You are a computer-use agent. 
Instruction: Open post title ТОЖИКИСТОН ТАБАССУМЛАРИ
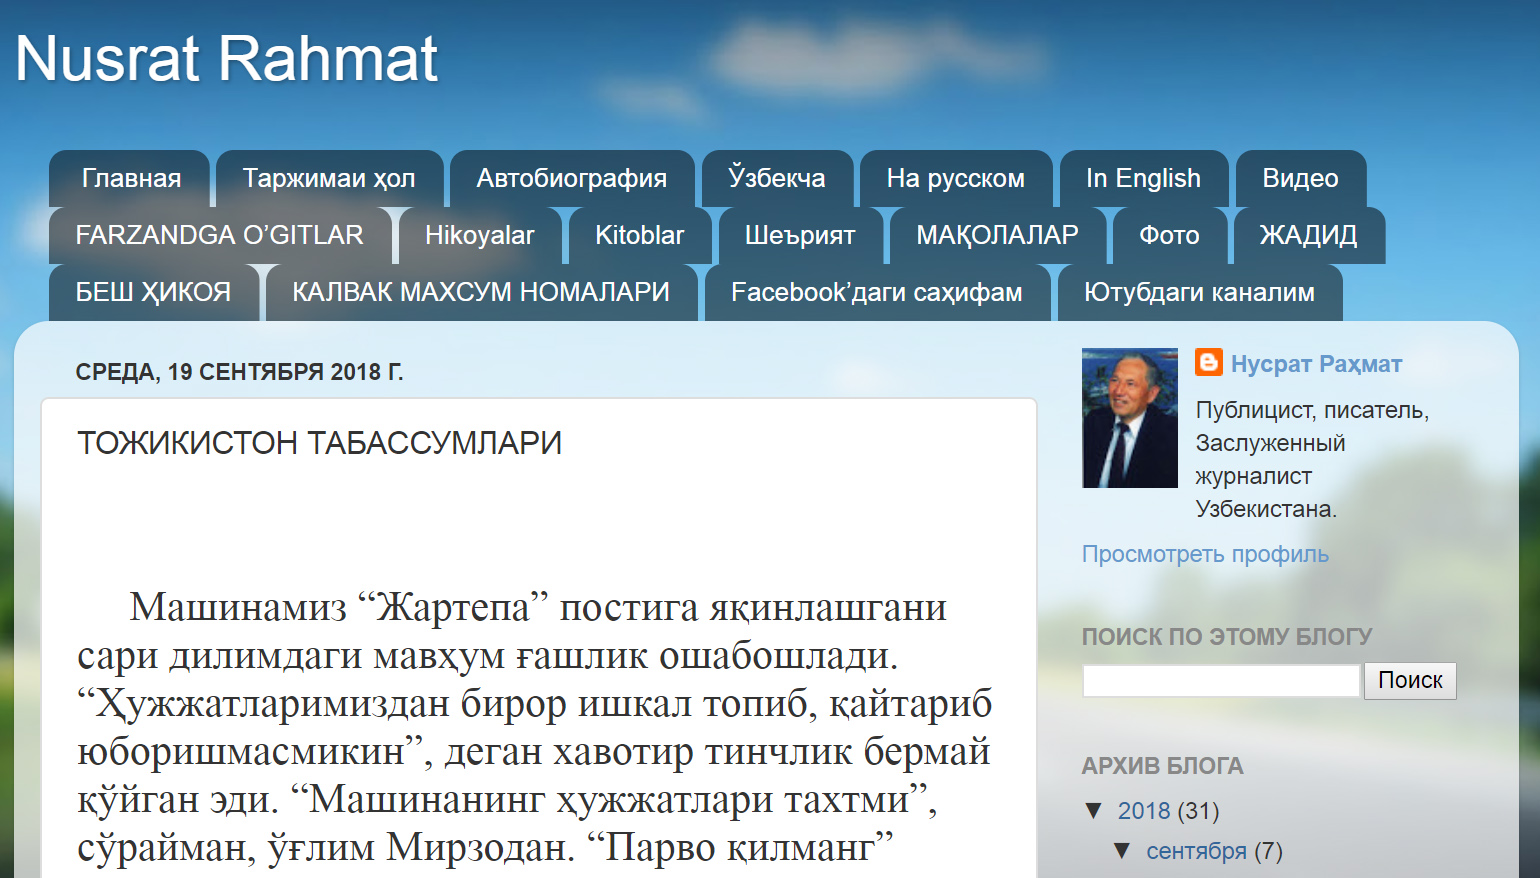tap(319, 443)
